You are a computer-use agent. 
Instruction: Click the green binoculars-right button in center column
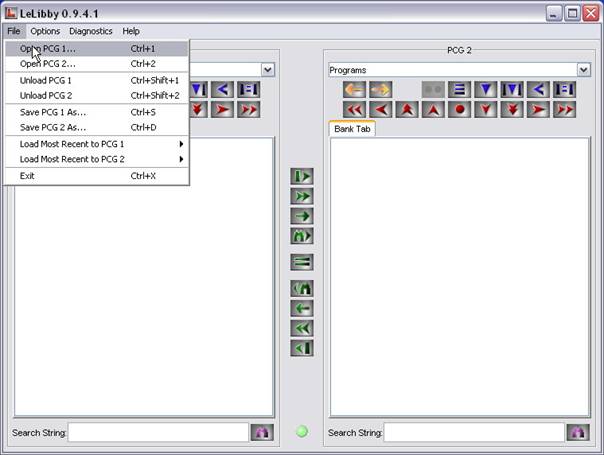pos(302,236)
